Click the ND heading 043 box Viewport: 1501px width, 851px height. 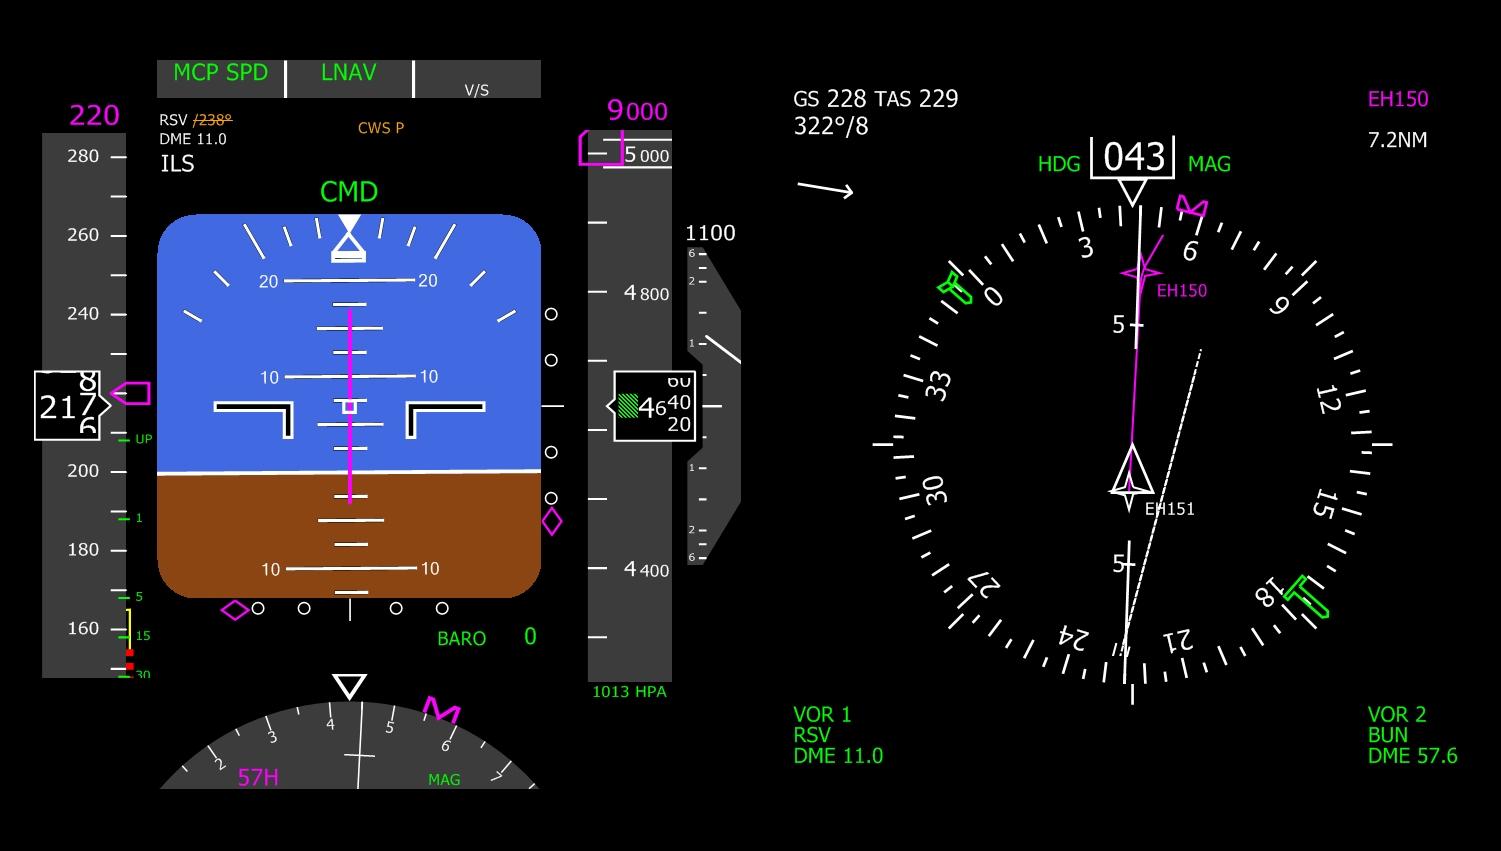point(1133,157)
